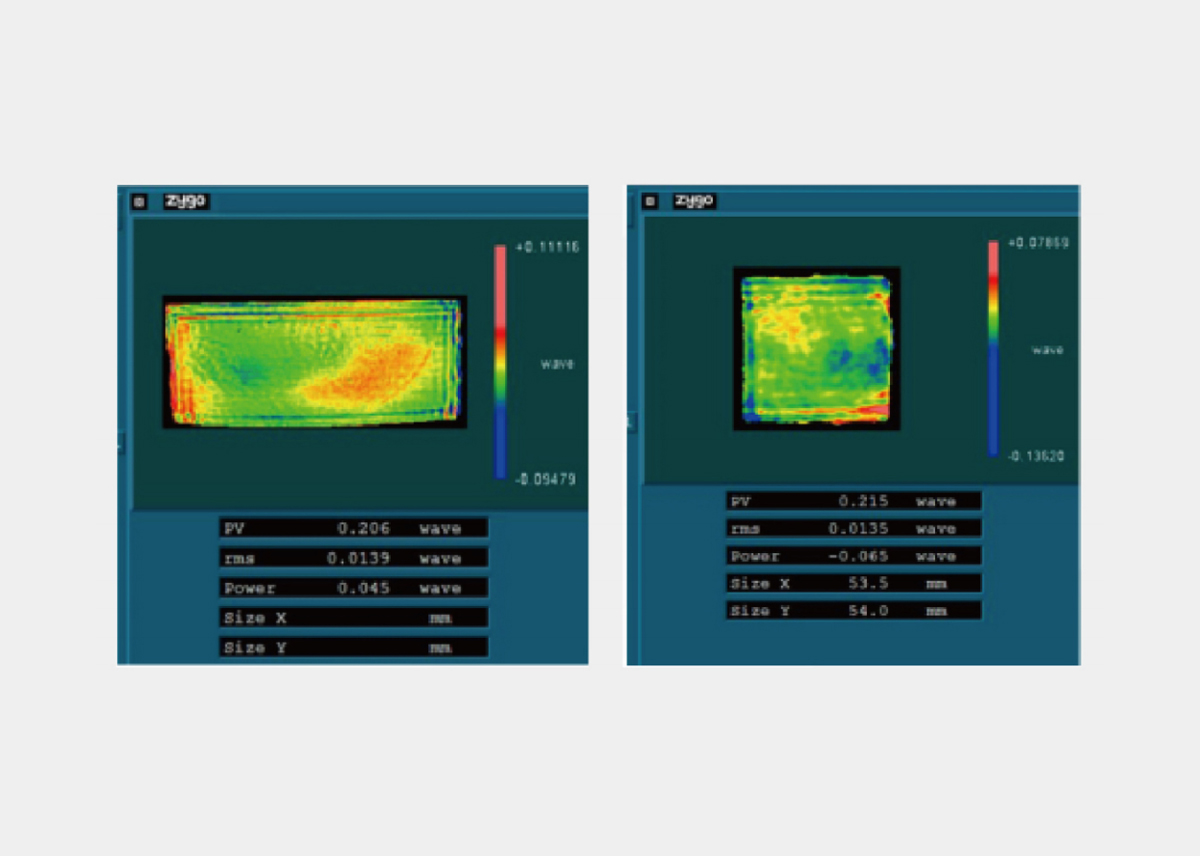Image resolution: width=1200 pixels, height=856 pixels.
Task: Click the right window's color scale bar
Action: click(993, 348)
